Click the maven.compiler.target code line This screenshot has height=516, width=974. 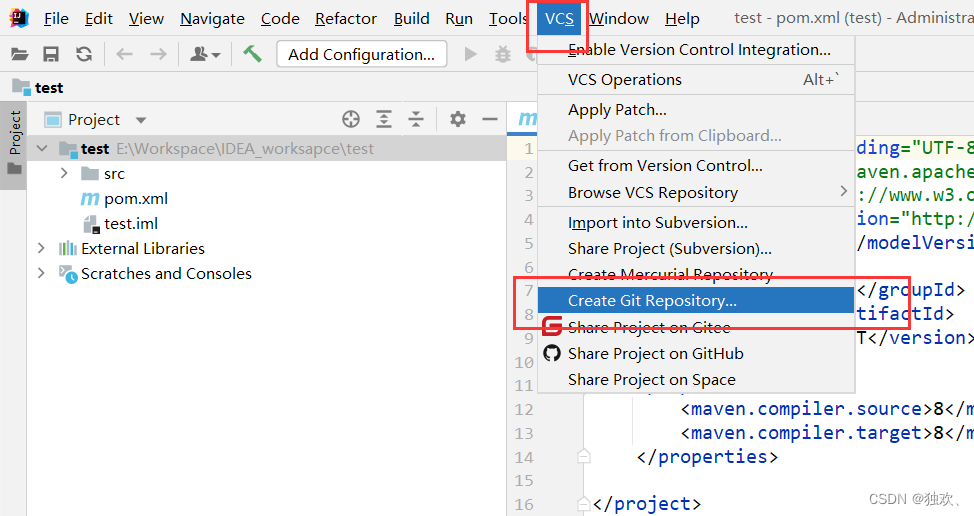click(x=827, y=433)
